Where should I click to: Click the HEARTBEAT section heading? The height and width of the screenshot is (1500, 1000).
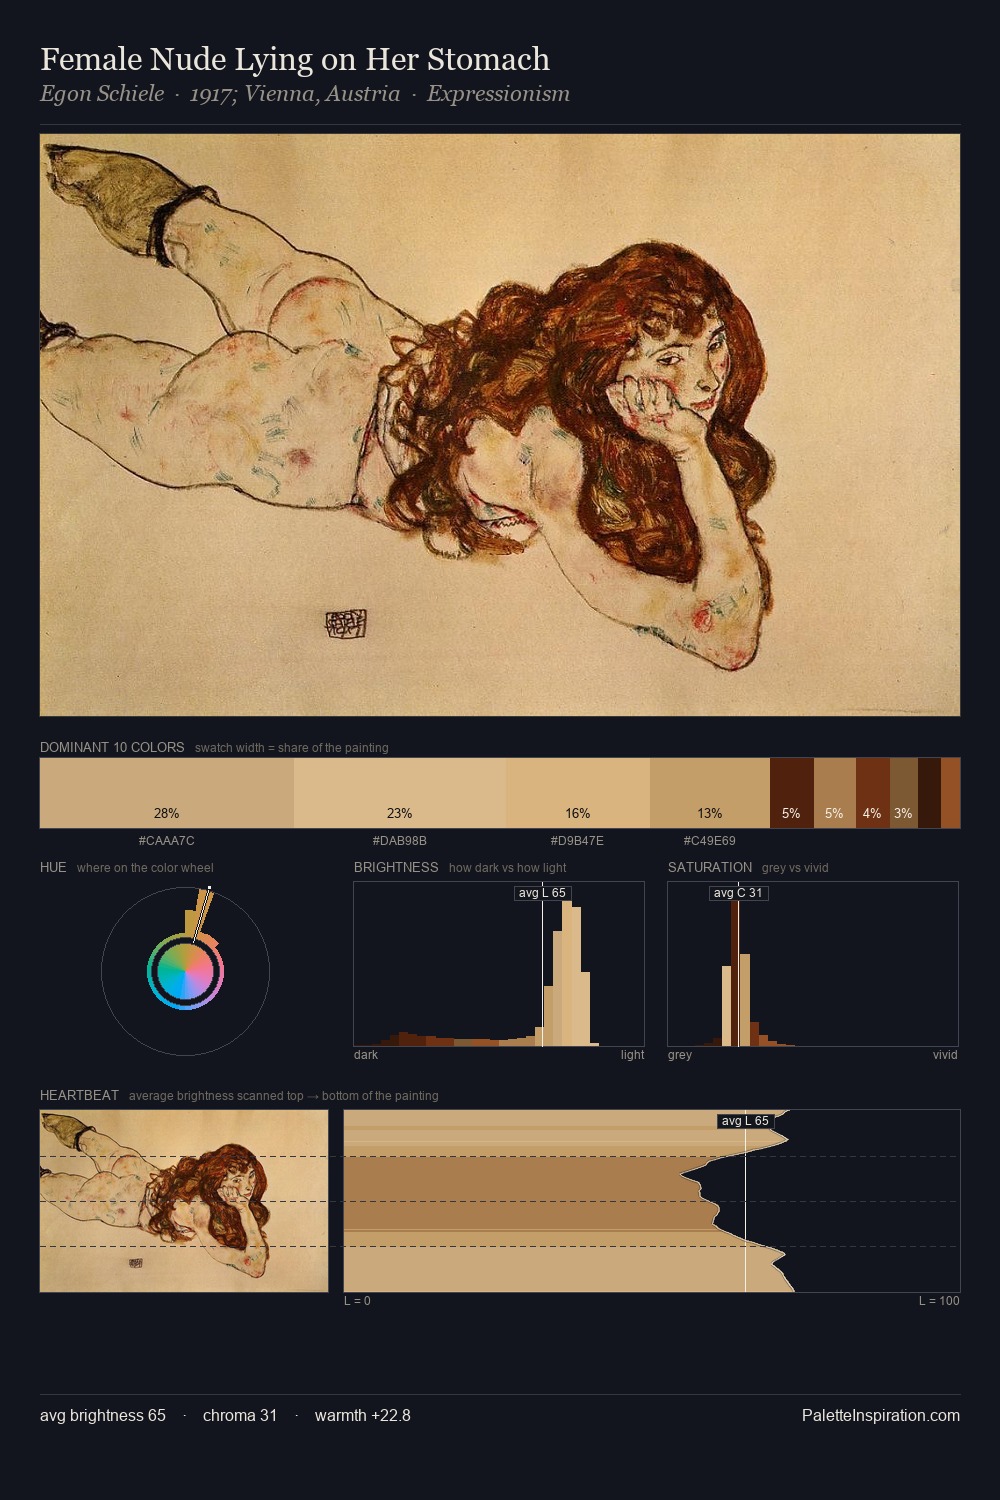[79, 1095]
